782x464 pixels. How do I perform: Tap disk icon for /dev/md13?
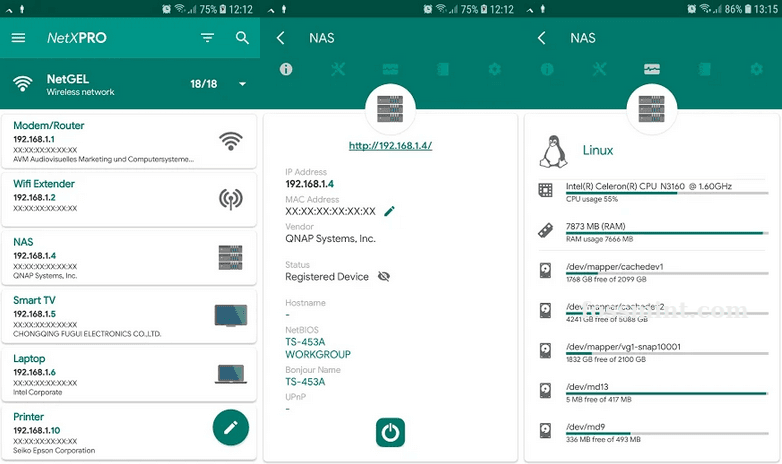546,390
